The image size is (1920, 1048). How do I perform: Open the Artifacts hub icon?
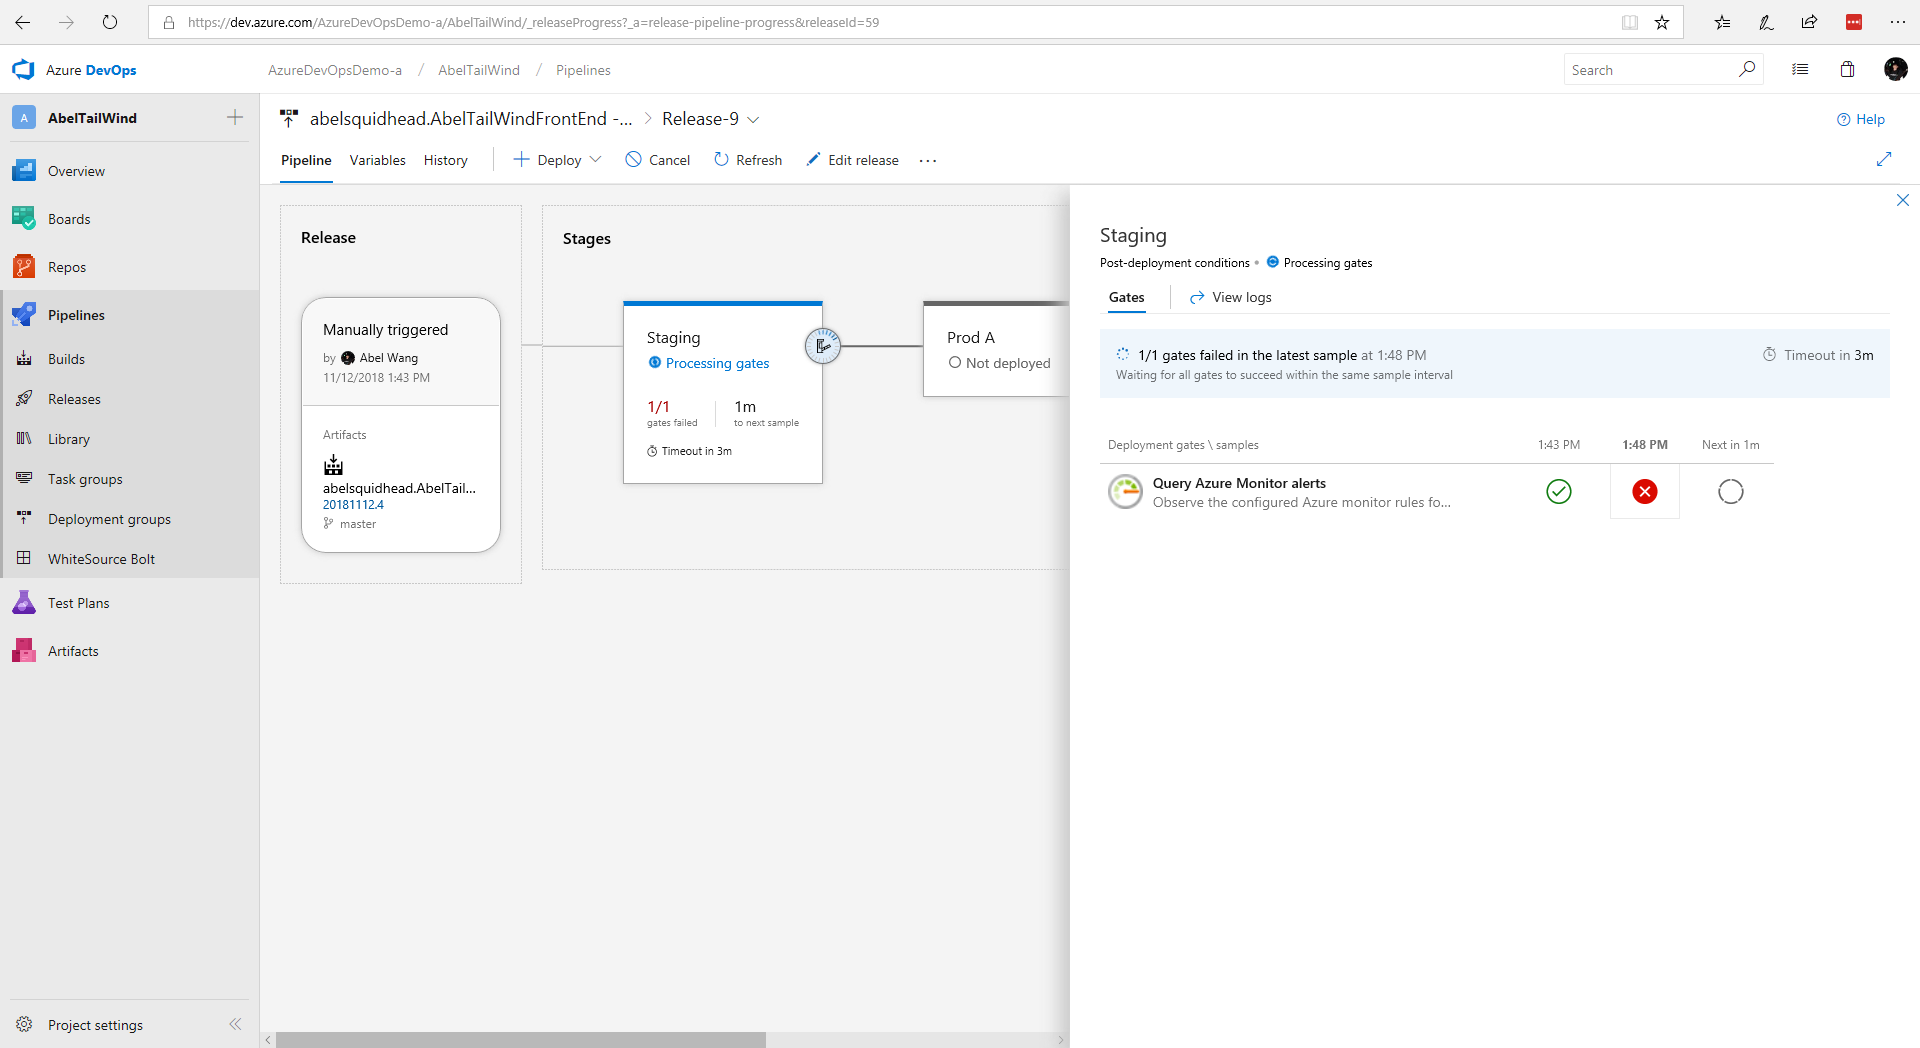[24, 651]
